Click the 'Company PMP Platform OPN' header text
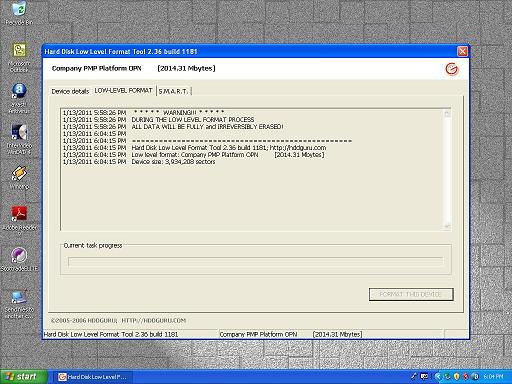This screenshot has height=384, width=512. pos(97,68)
